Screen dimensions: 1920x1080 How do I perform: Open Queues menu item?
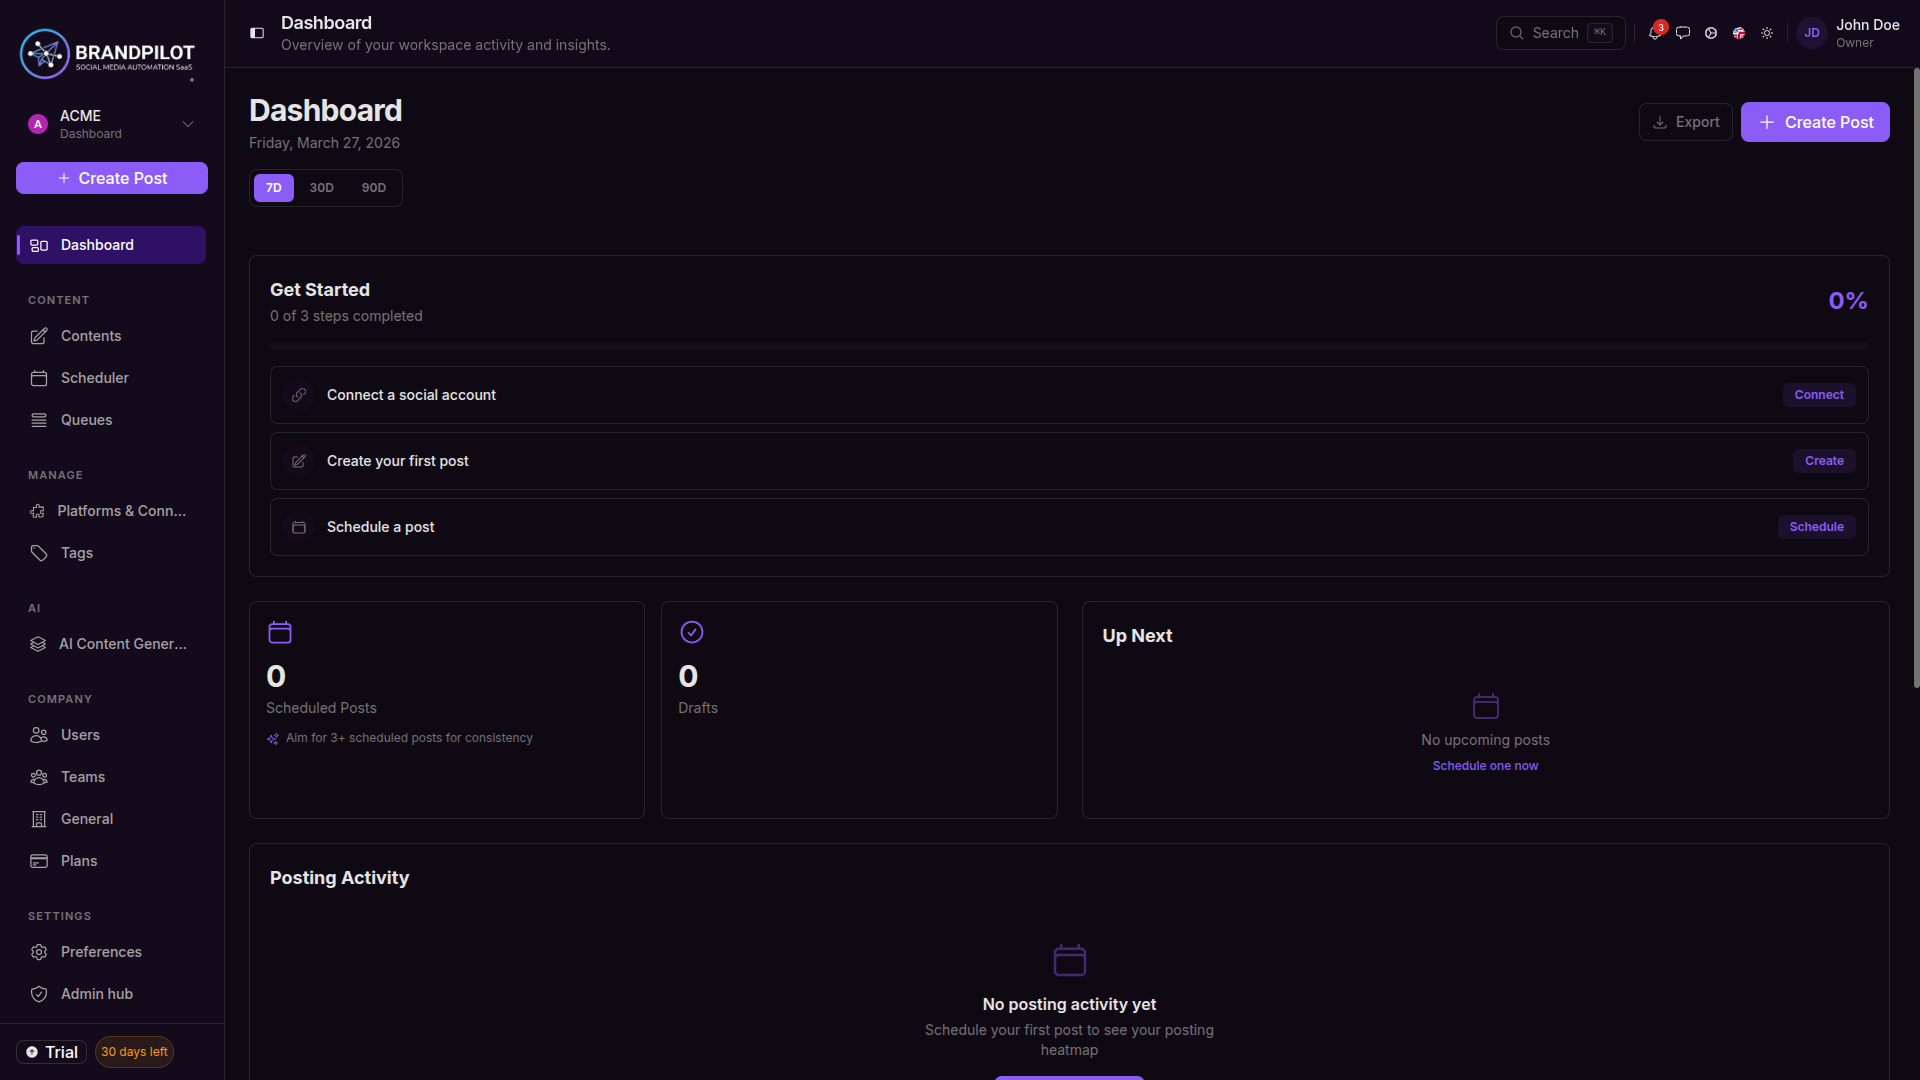click(86, 420)
